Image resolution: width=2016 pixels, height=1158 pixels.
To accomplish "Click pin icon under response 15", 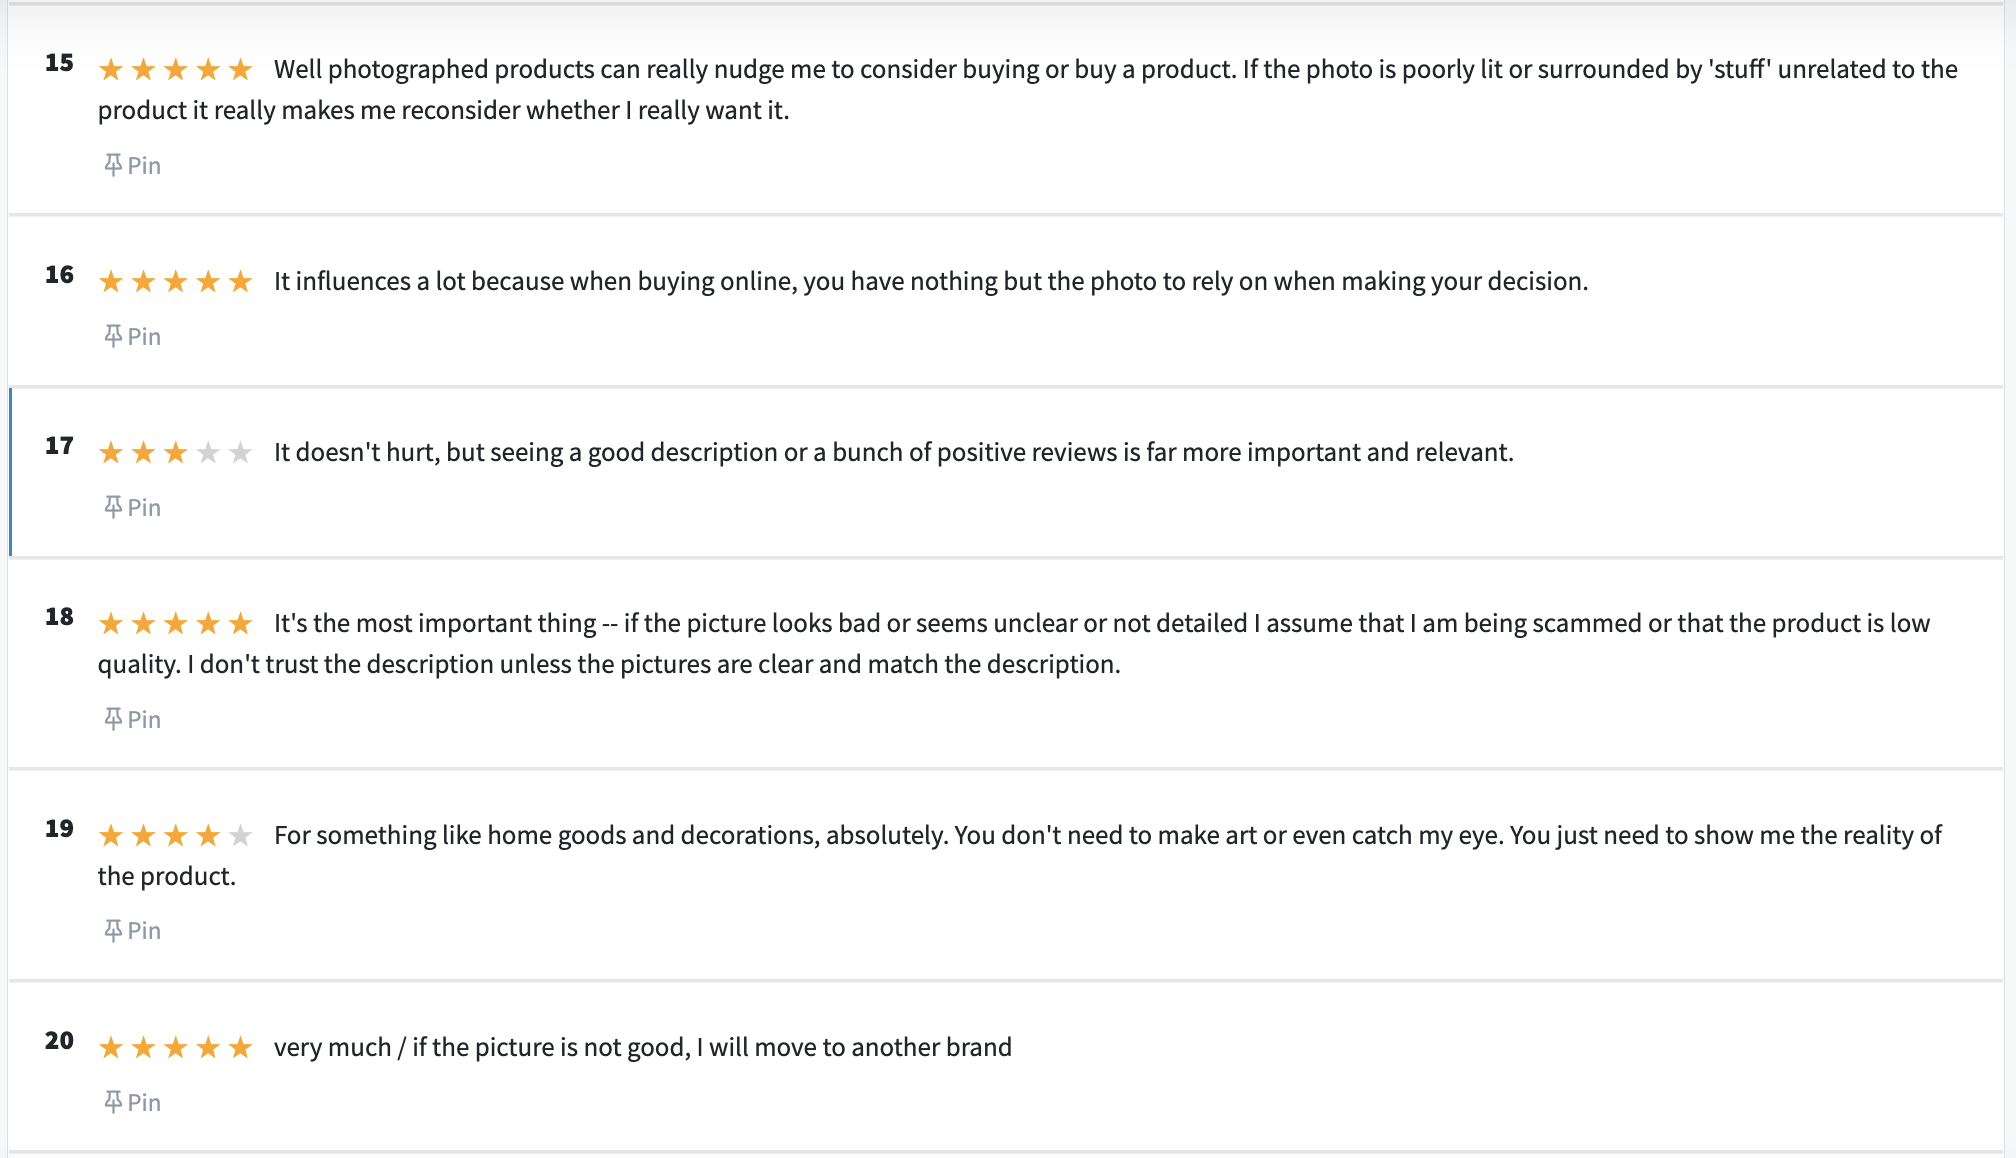I will coord(113,165).
